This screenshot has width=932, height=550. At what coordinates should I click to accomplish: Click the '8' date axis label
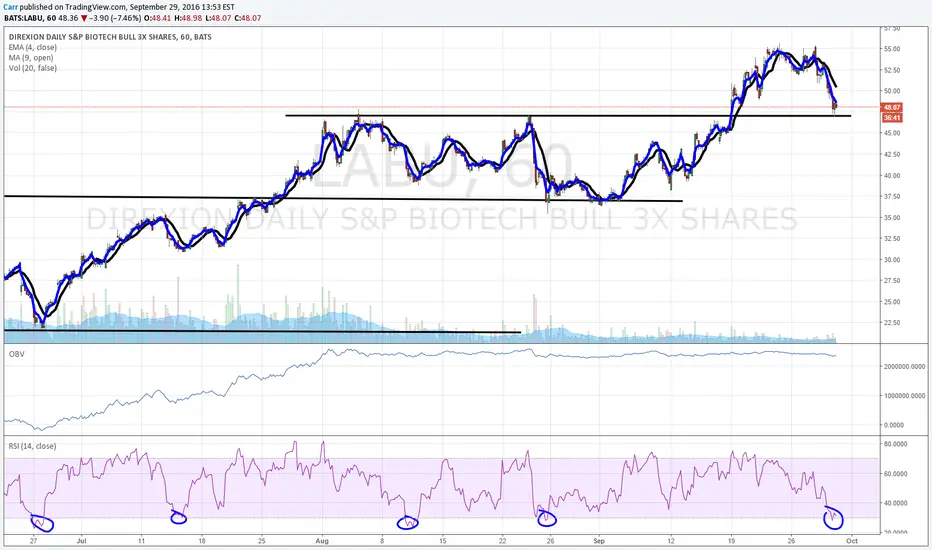point(382,541)
